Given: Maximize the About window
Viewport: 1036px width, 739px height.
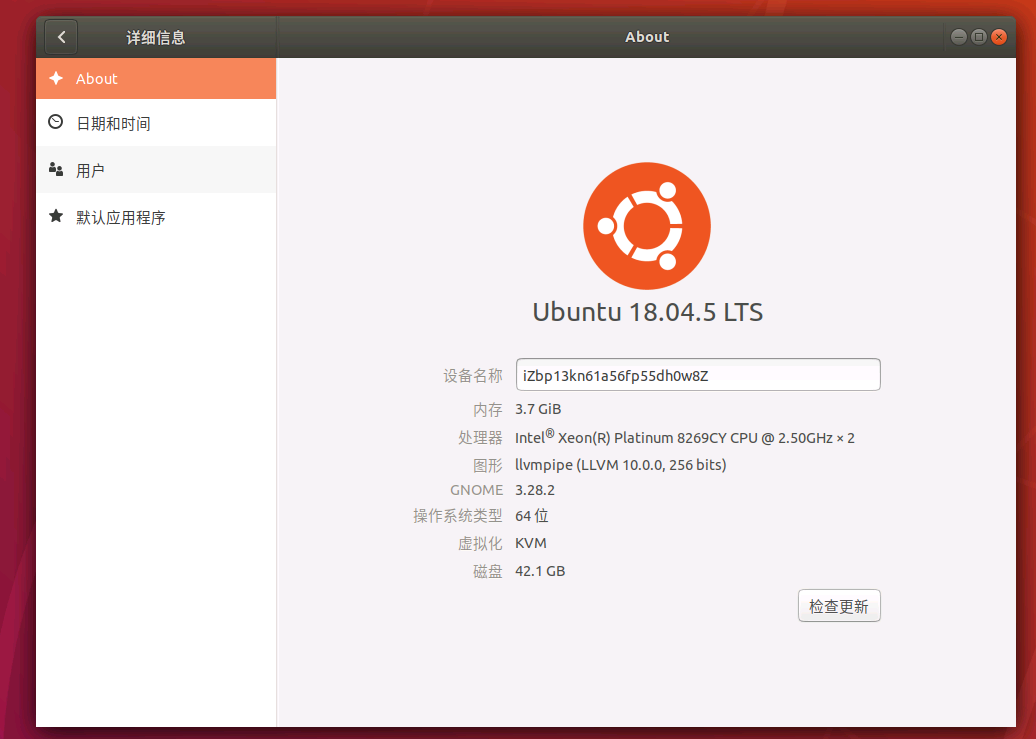Looking at the screenshot, I should pyautogui.click(x=979, y=37).
